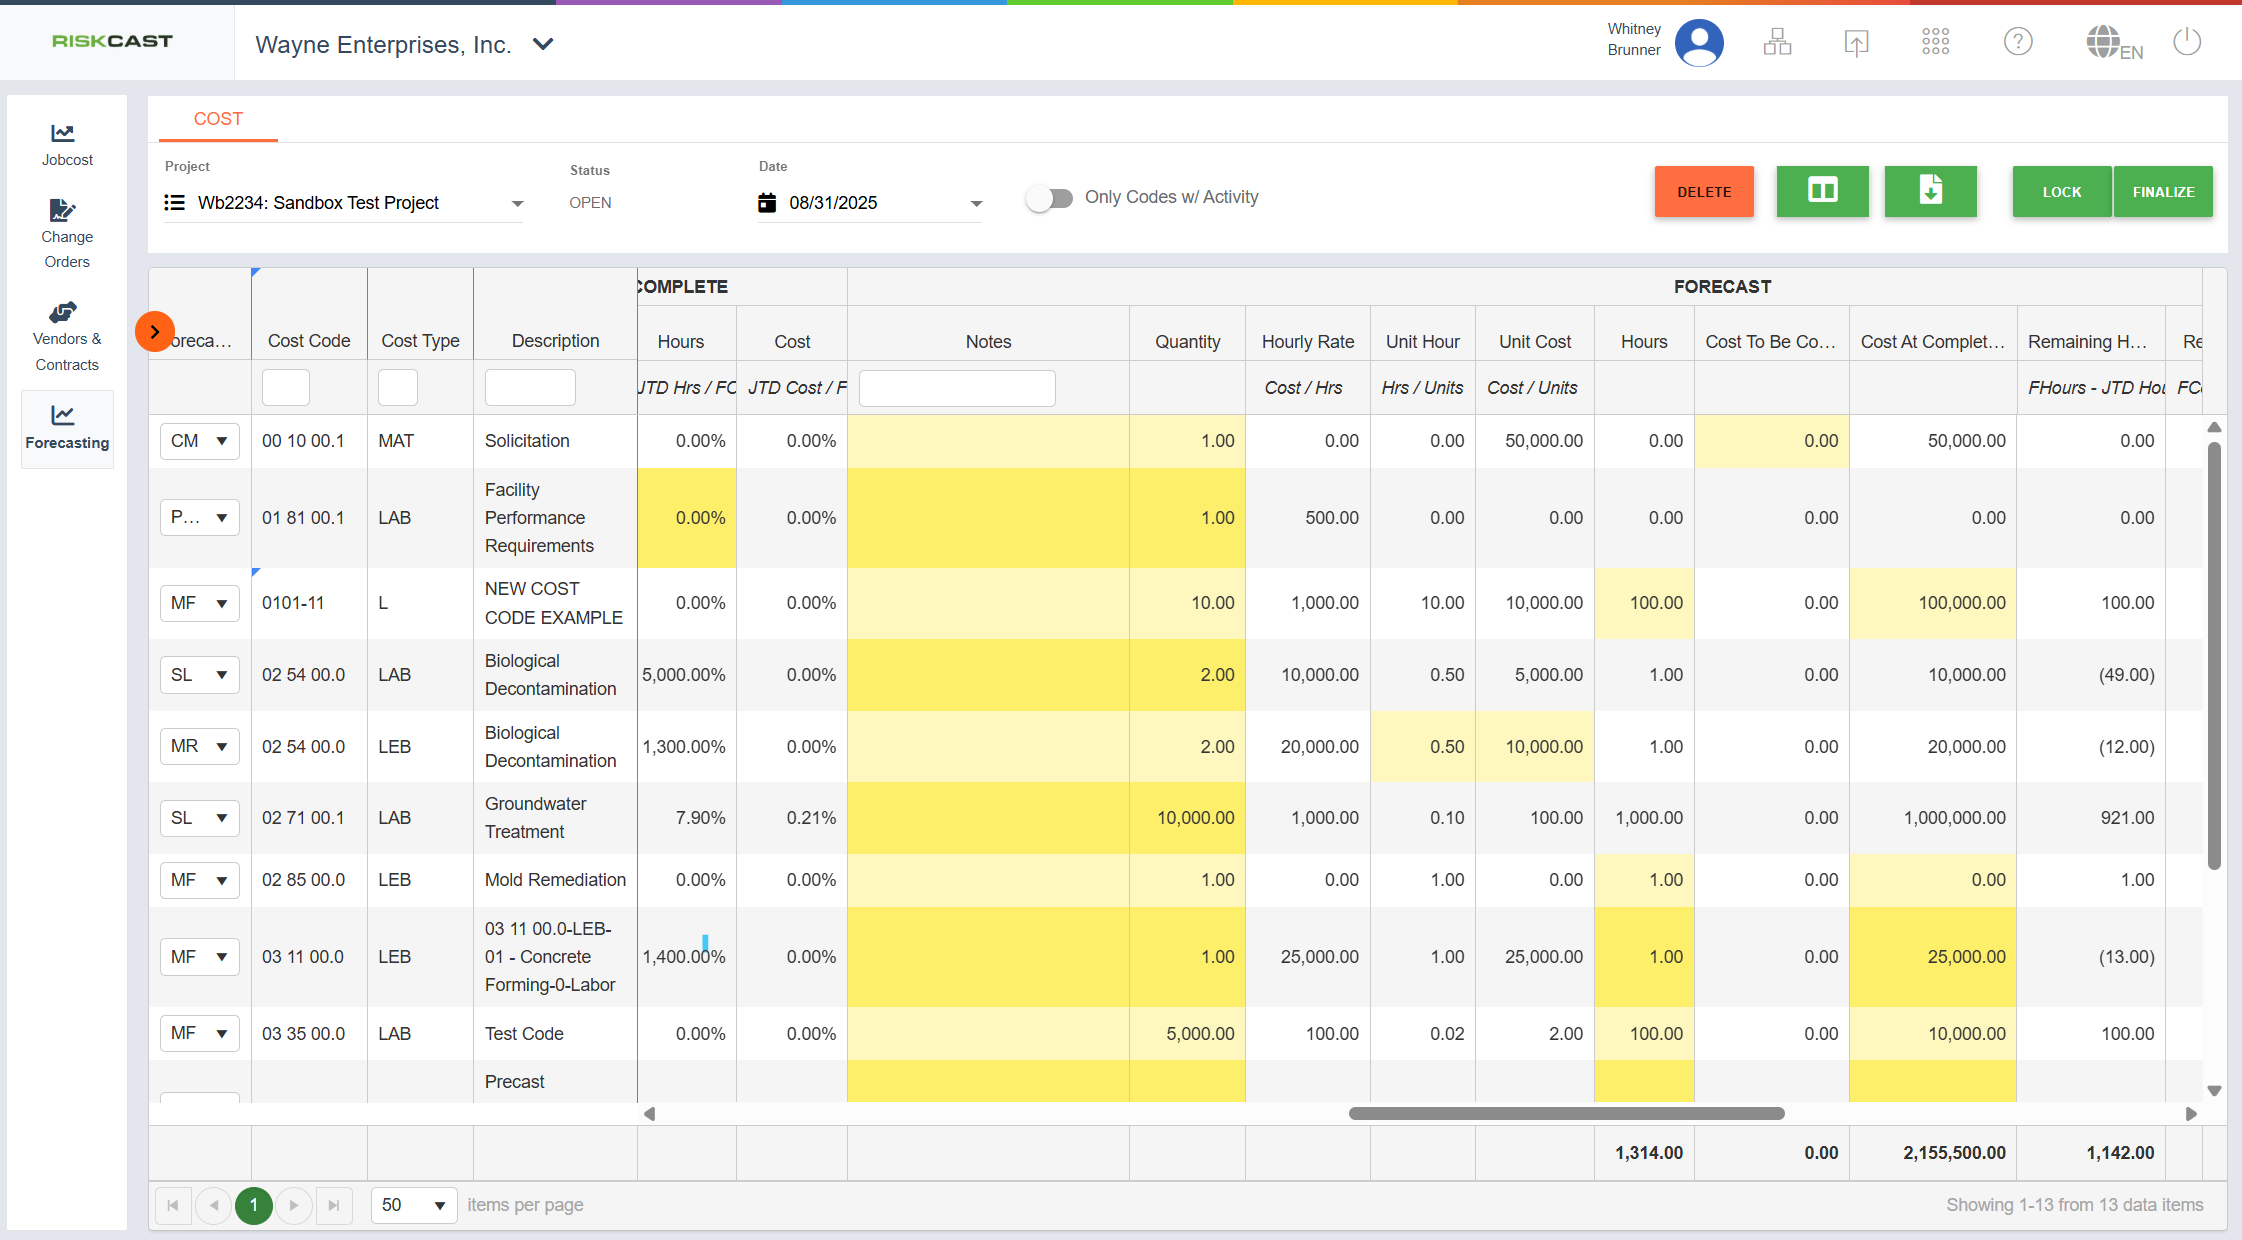Expand the orange side panel arrow
This screenshot has width=2242, height=1240.
(155, 332)
